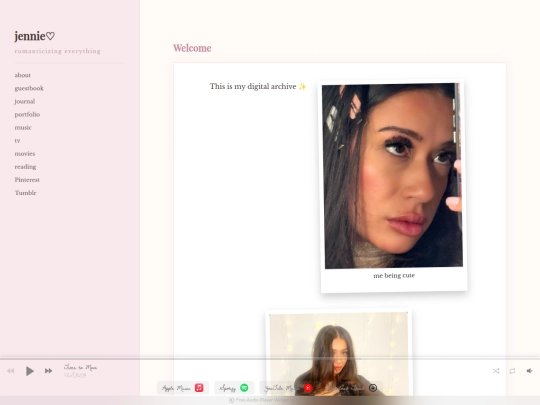Go to the journal page
The width and height of the screenshot is (540, 405).
tap(25, 101)
